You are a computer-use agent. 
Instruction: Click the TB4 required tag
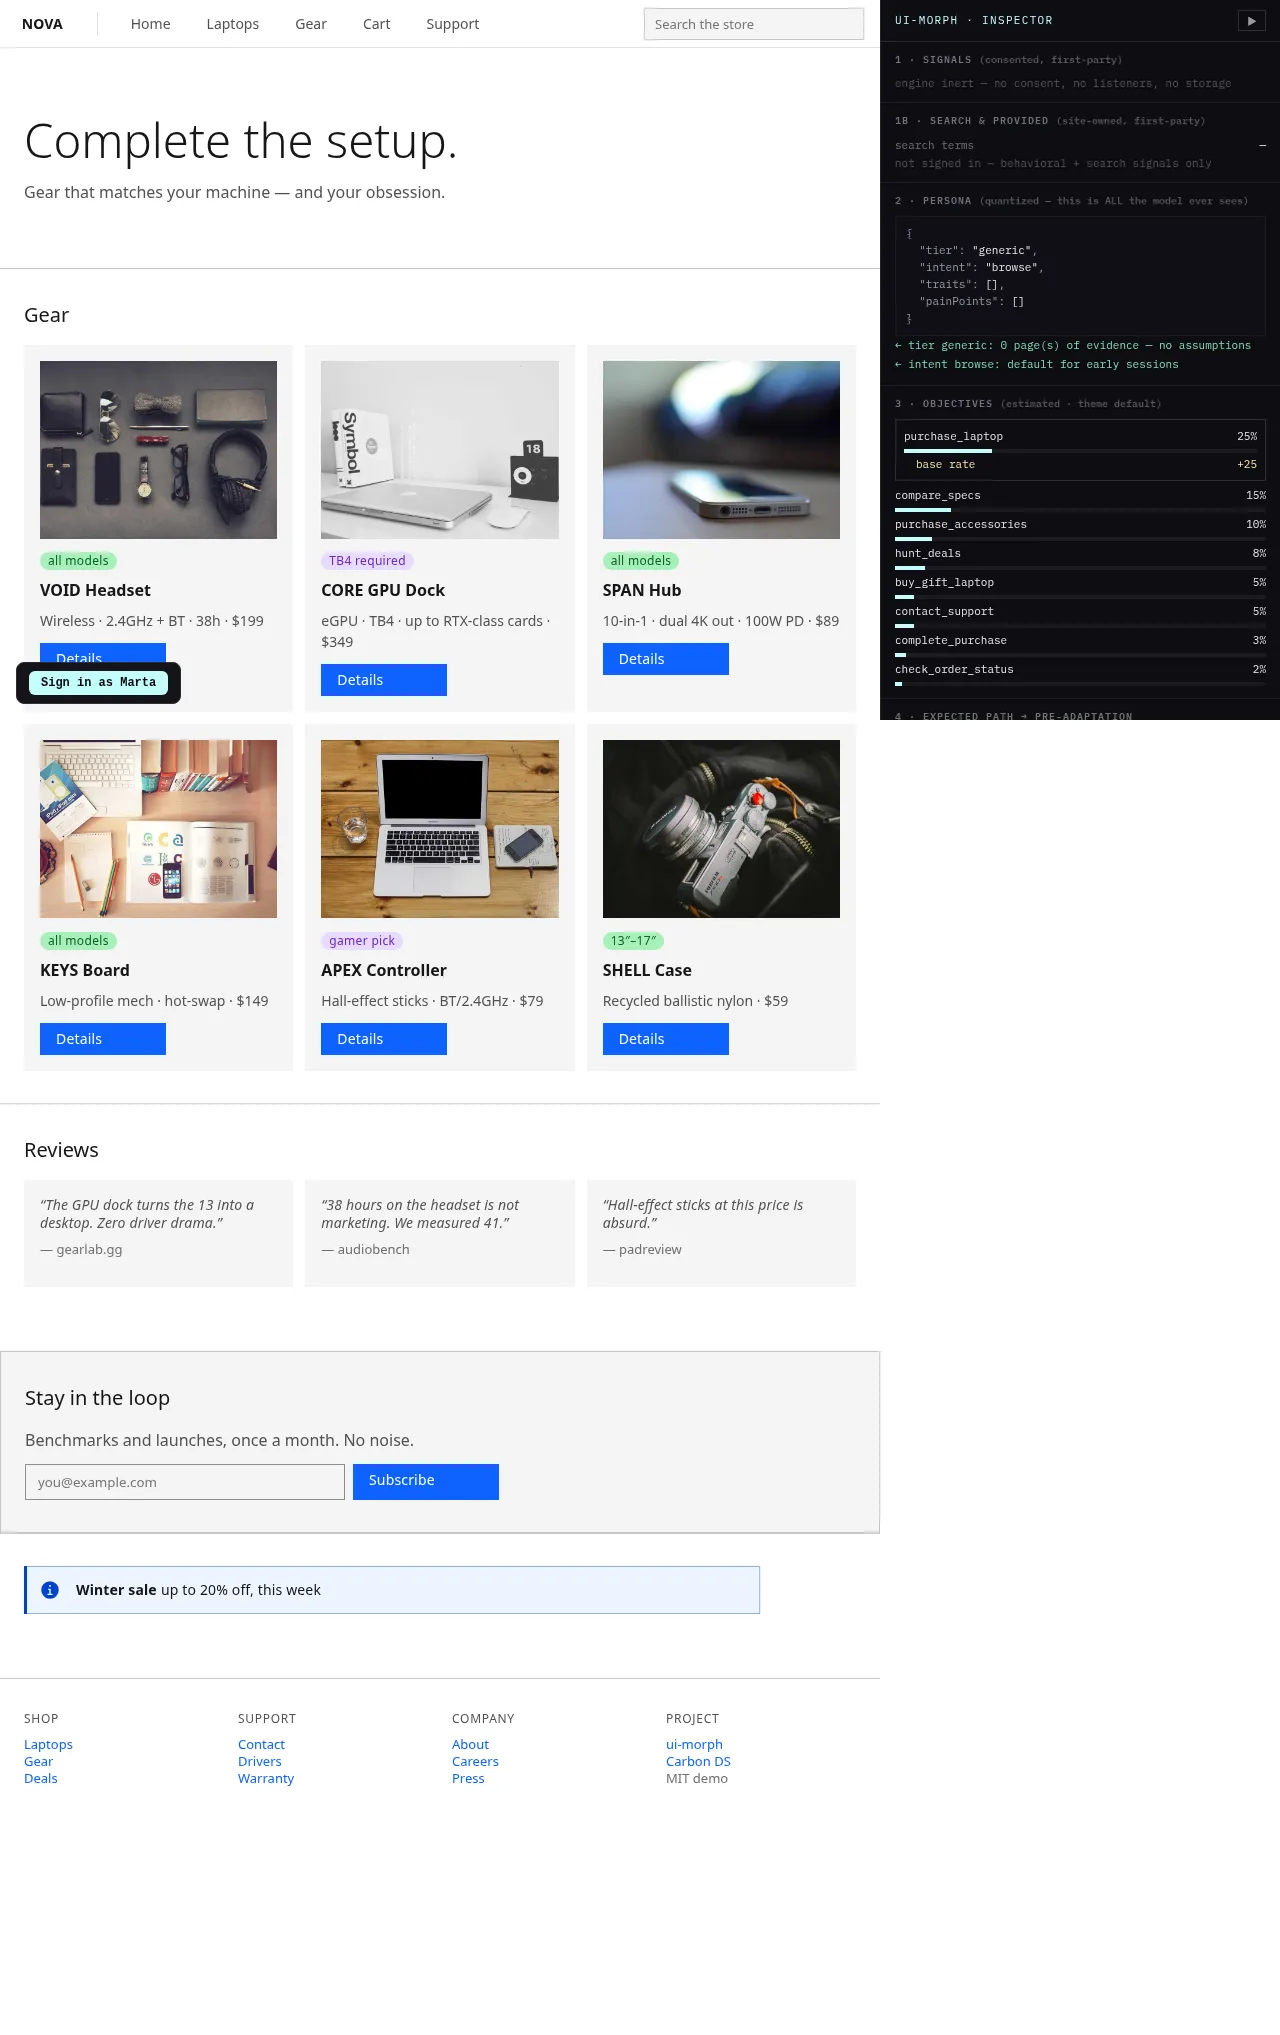click(x=367, y=561)
